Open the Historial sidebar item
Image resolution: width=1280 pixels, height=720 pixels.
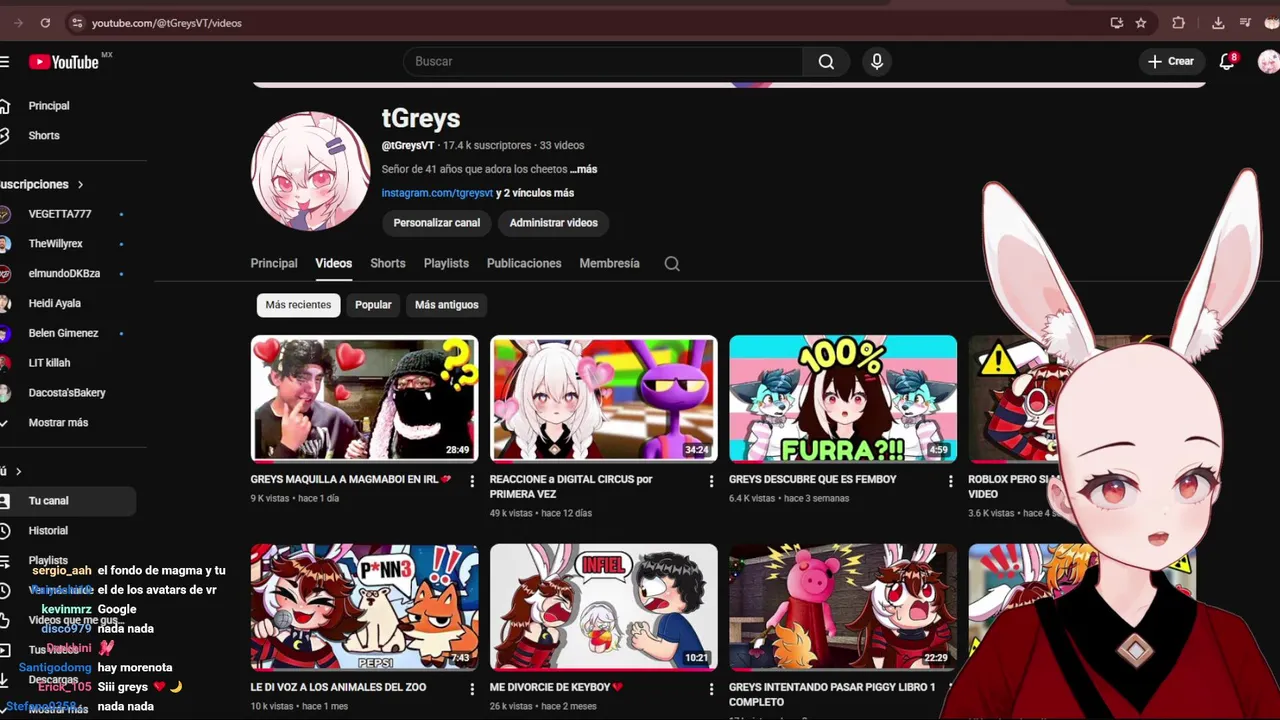48,531
